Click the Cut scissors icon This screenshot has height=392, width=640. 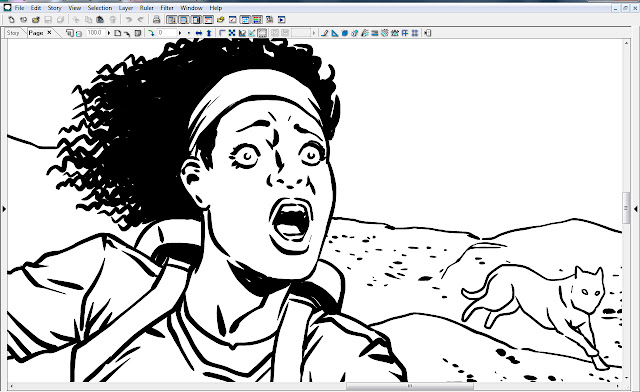(x=76, y=20)
